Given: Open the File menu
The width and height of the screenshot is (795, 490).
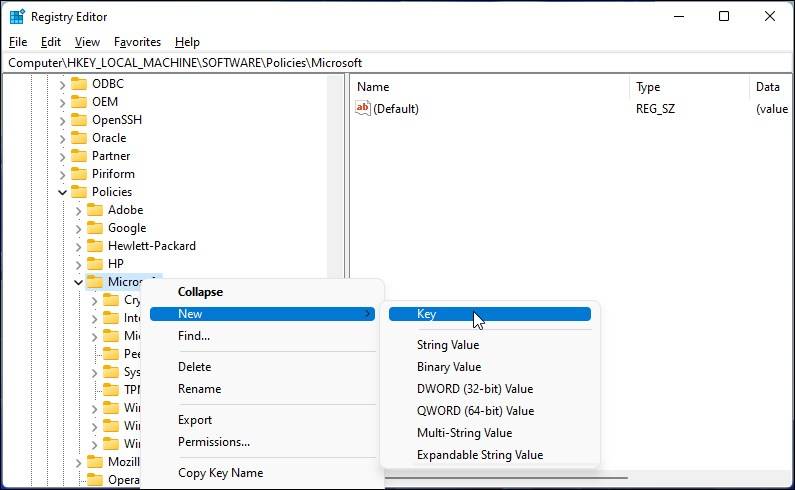Looking at the screenshot, I should tap(18, 42).
